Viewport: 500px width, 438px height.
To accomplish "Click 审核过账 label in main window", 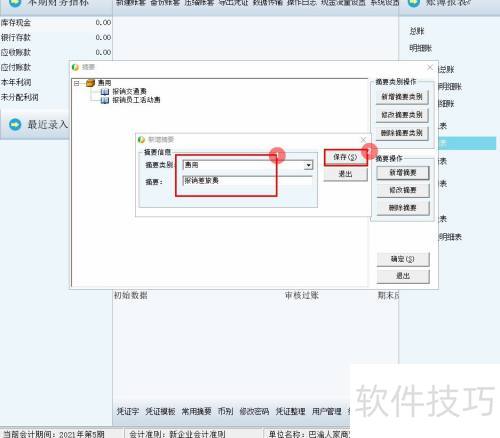I will coord(302,295).
